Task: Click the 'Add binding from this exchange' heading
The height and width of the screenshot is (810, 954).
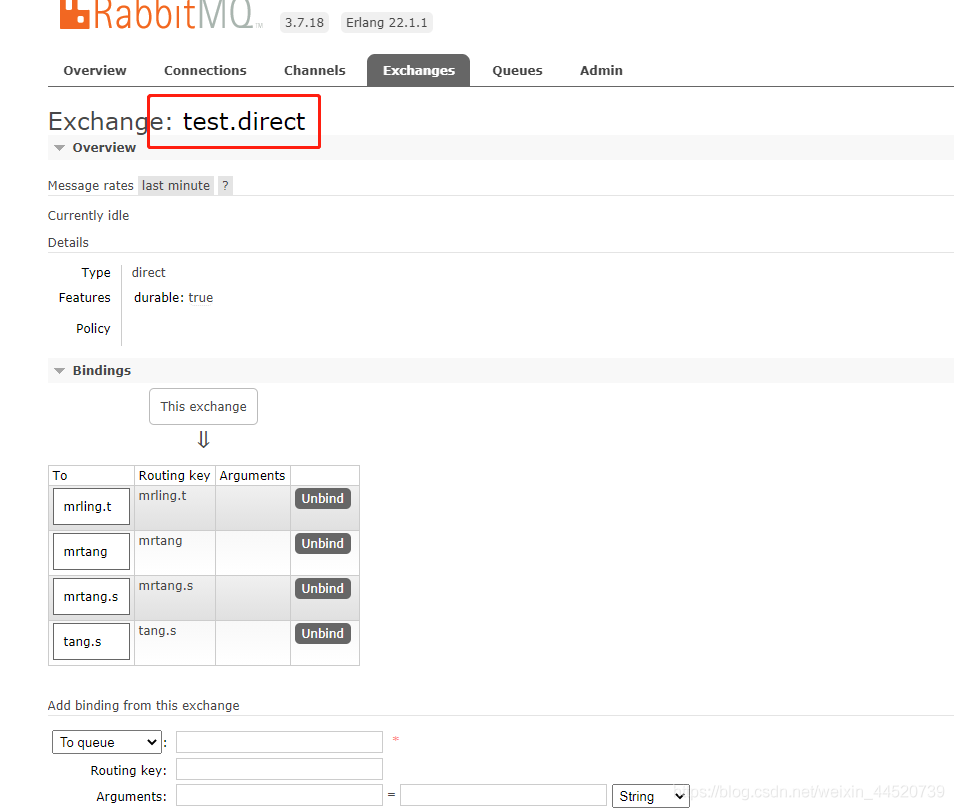Action: [x=144, y=705]
